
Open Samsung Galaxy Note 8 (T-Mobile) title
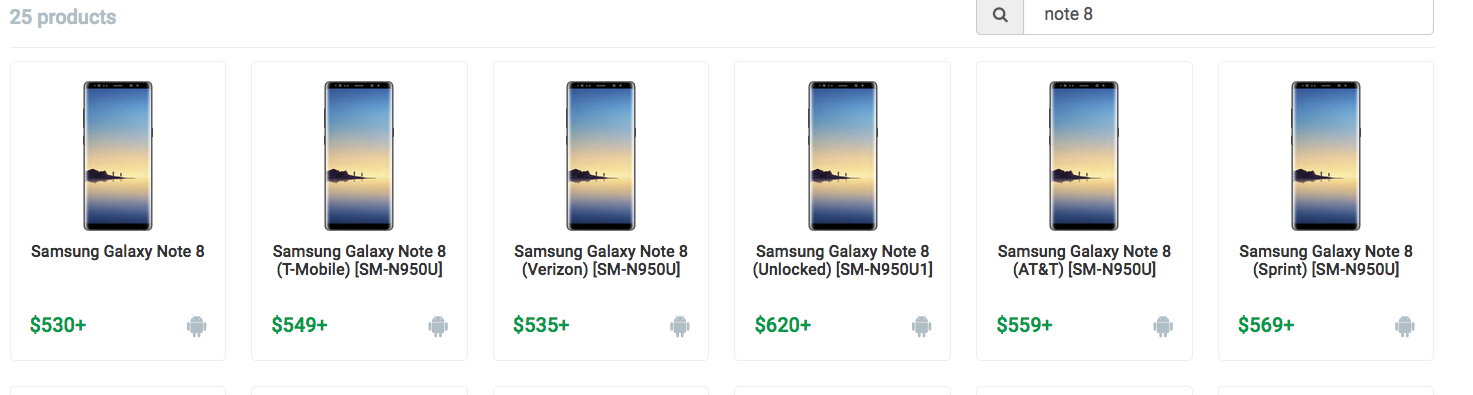point(359,260)
